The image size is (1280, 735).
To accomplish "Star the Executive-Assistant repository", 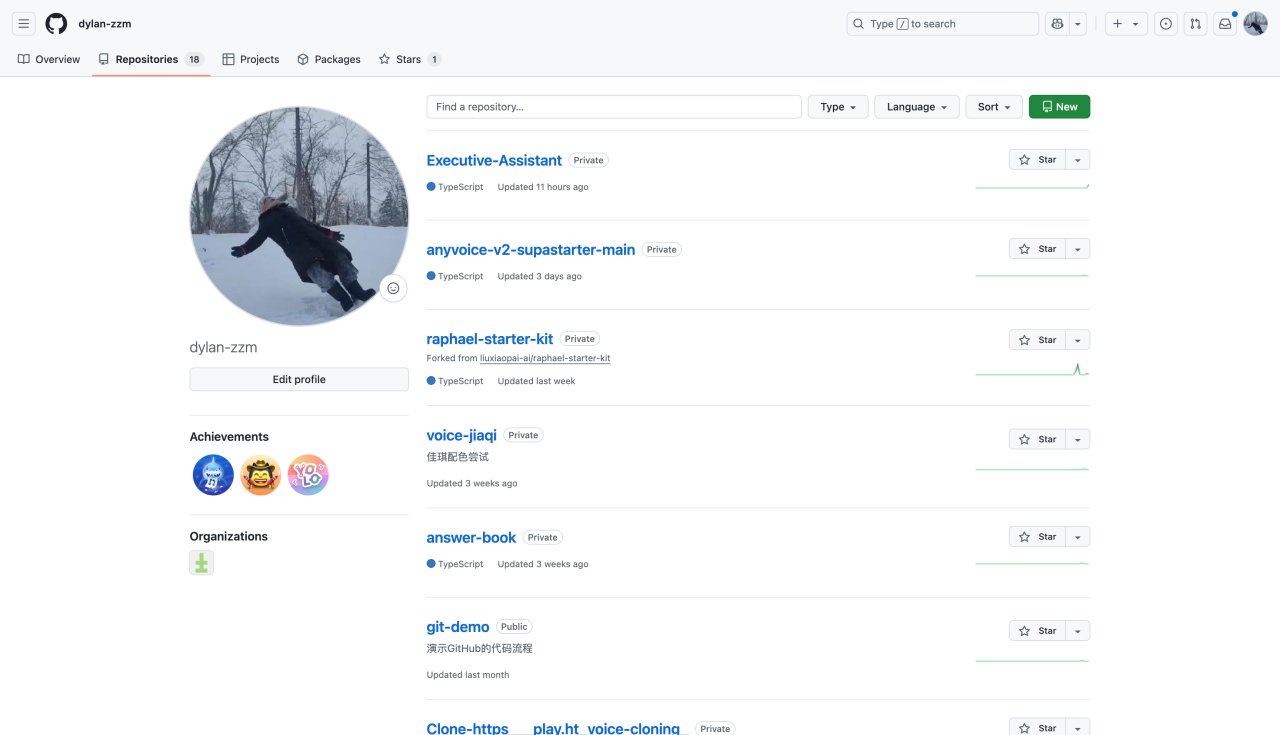I will 1037,160.
